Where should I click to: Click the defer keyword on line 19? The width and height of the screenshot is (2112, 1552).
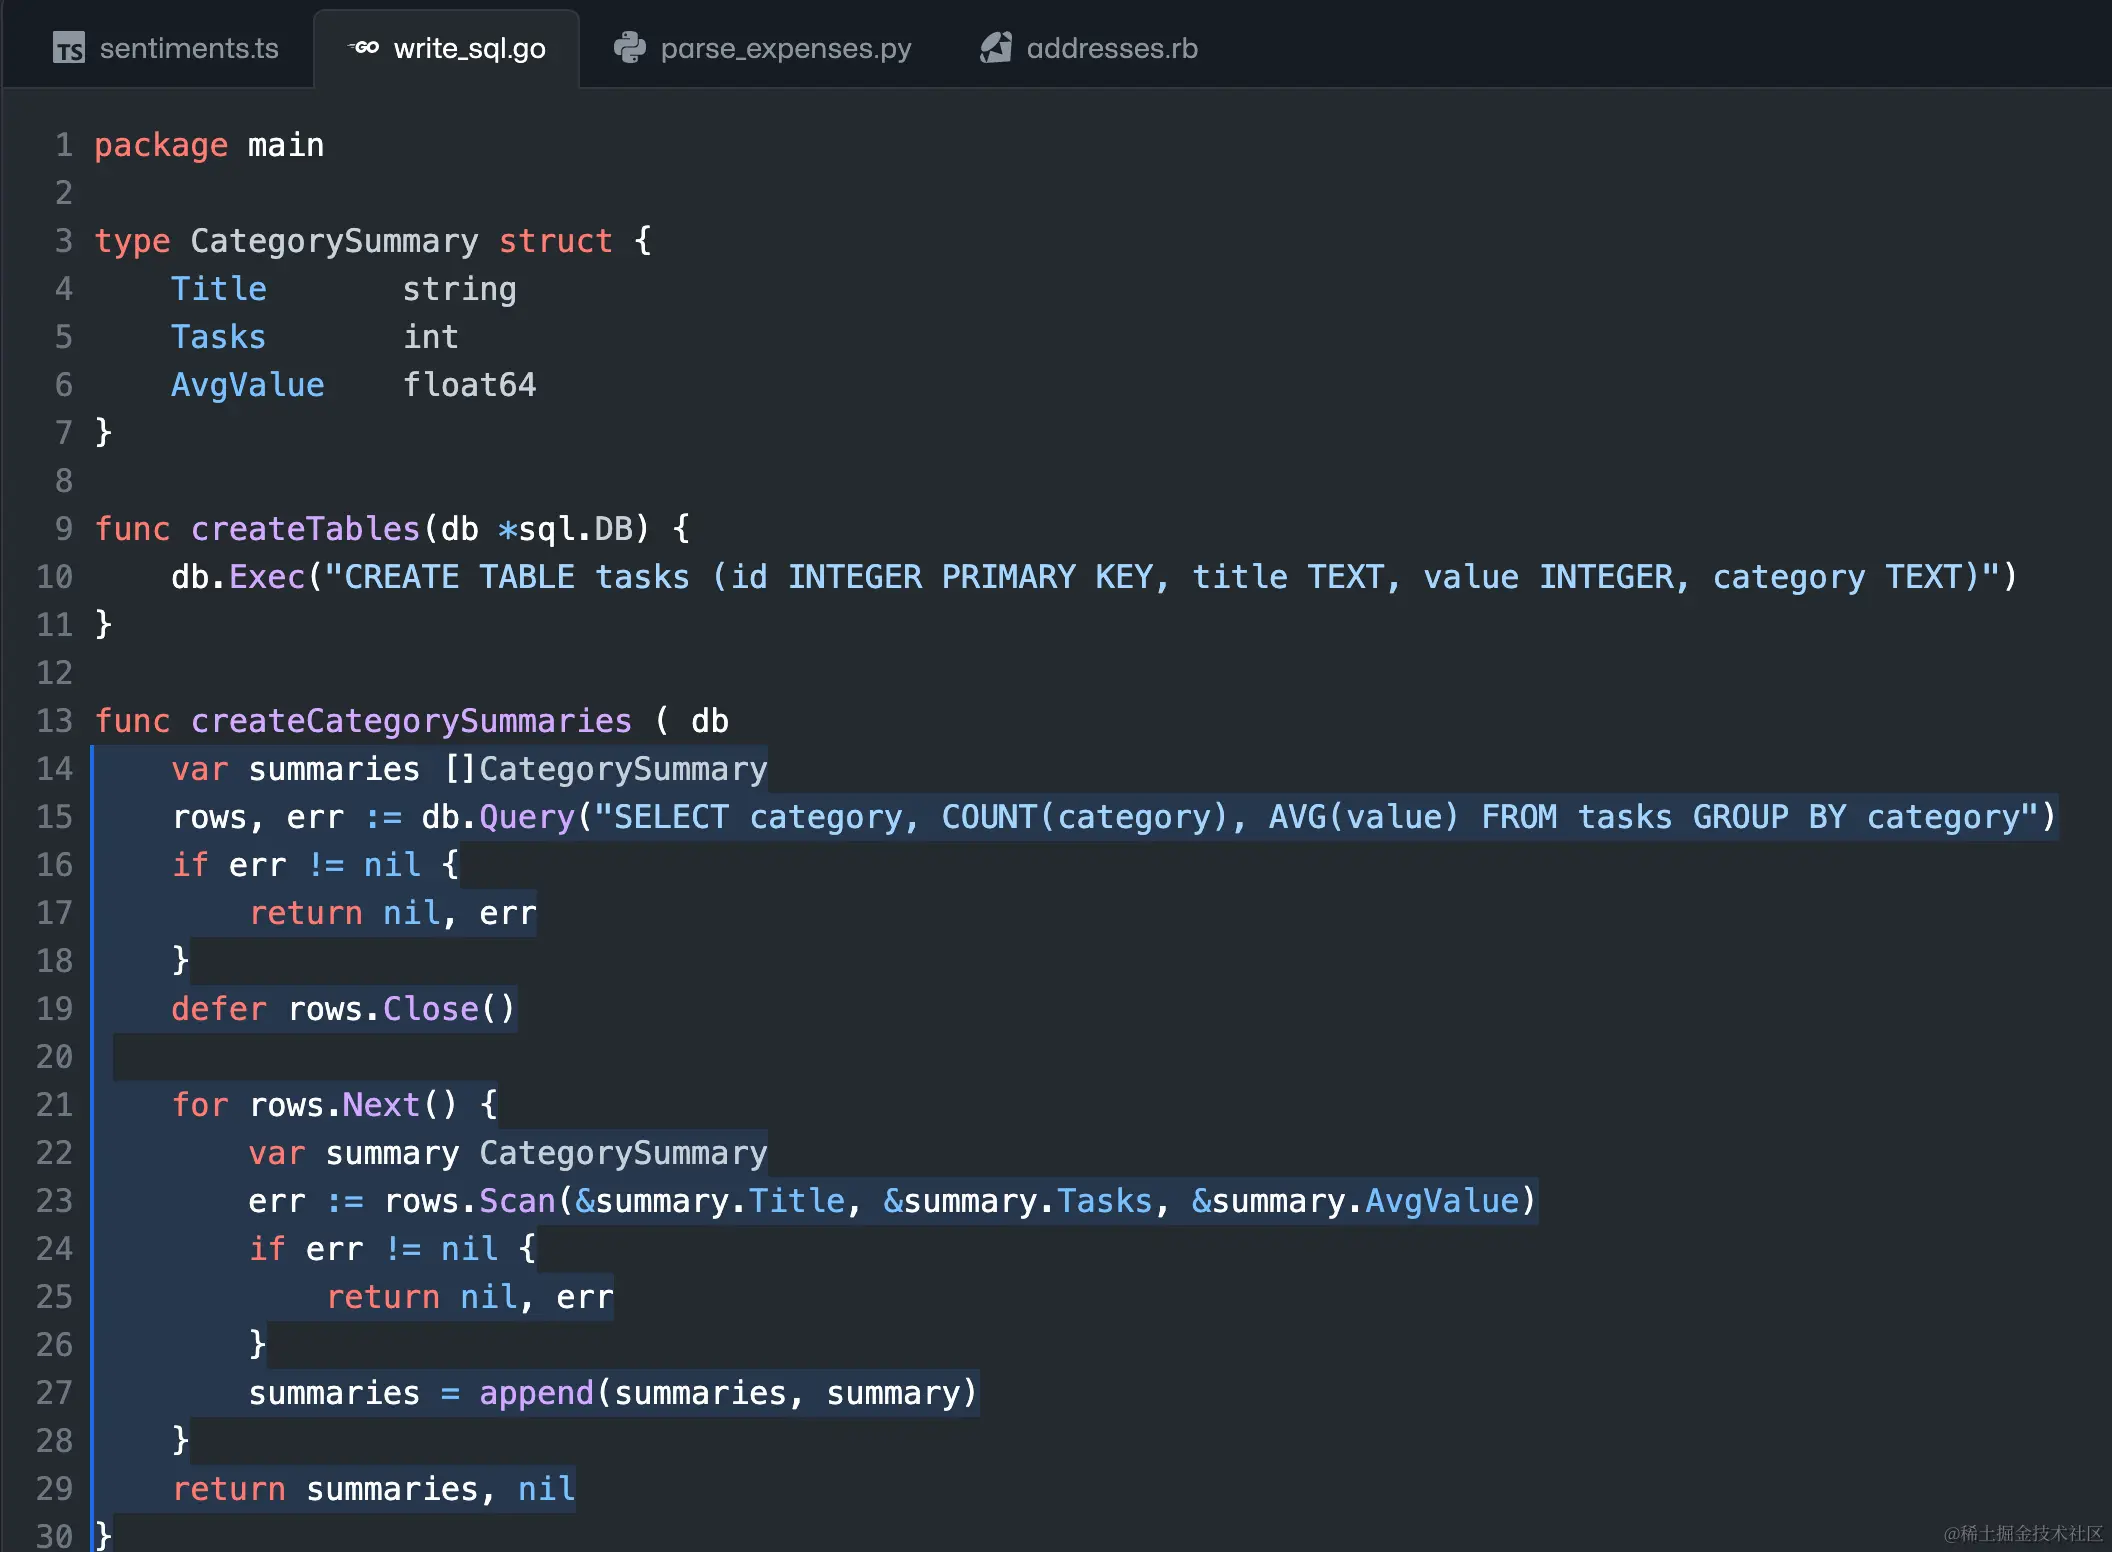218,1009
